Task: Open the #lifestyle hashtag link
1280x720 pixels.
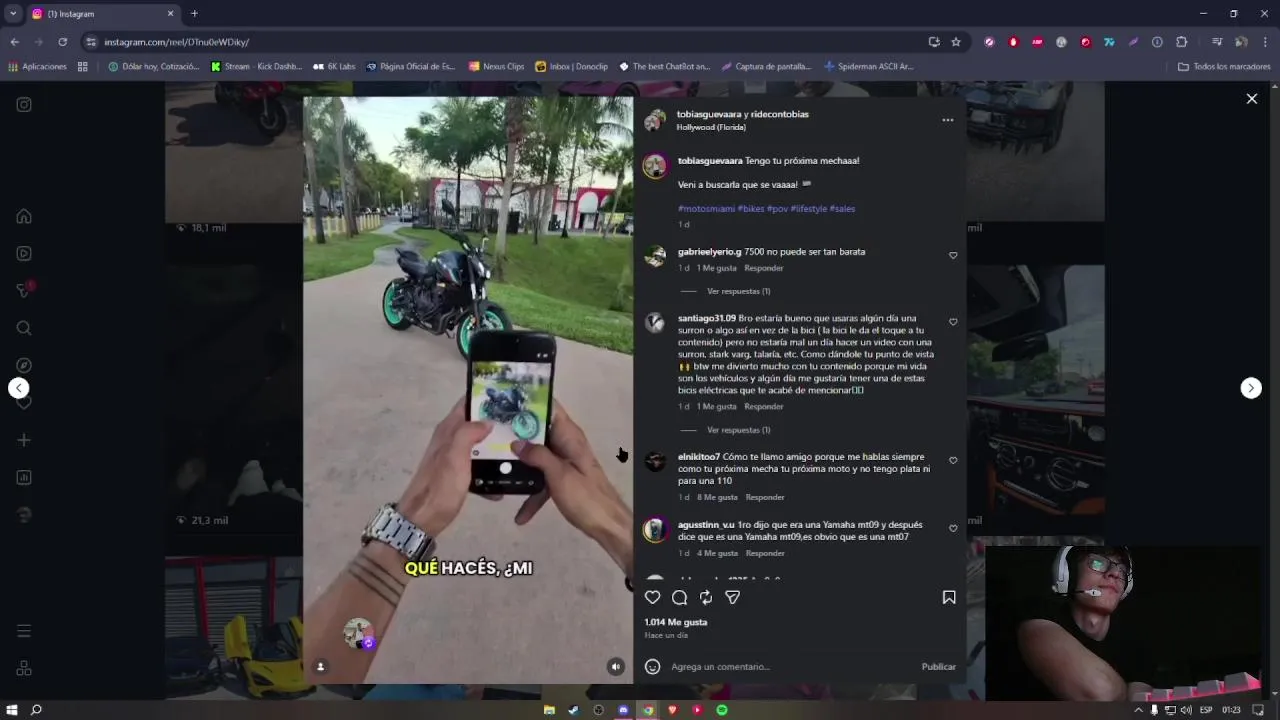Action: [808, 209]
